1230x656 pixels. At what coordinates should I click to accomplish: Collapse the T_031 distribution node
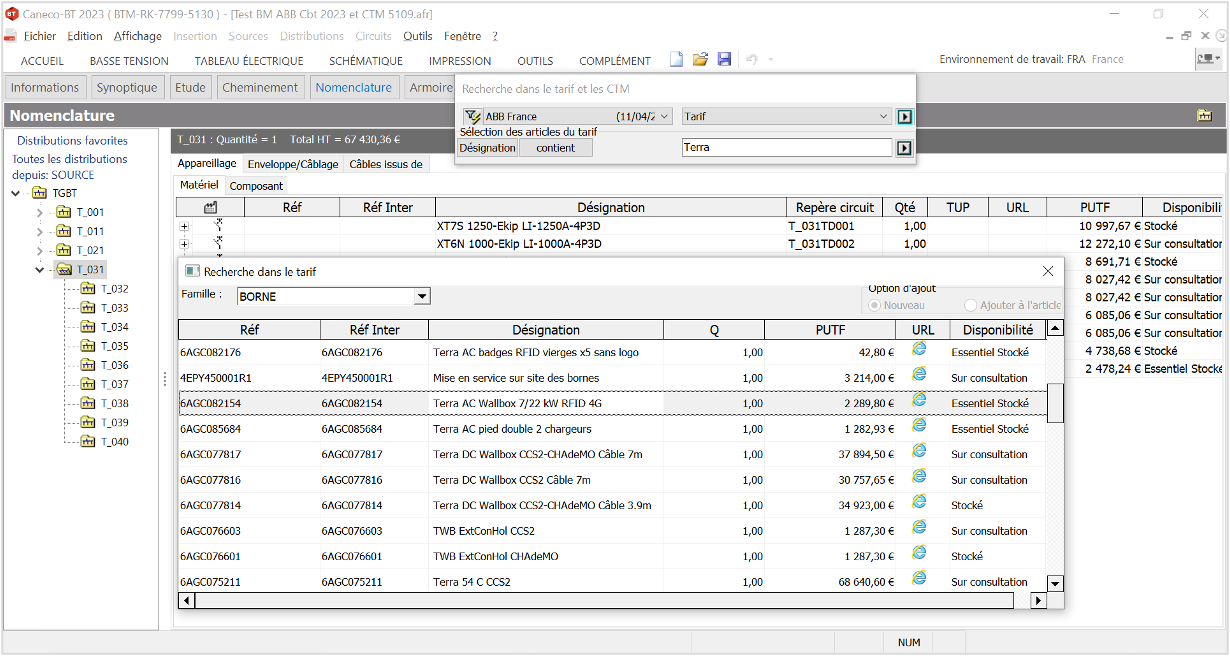[40, 270]
